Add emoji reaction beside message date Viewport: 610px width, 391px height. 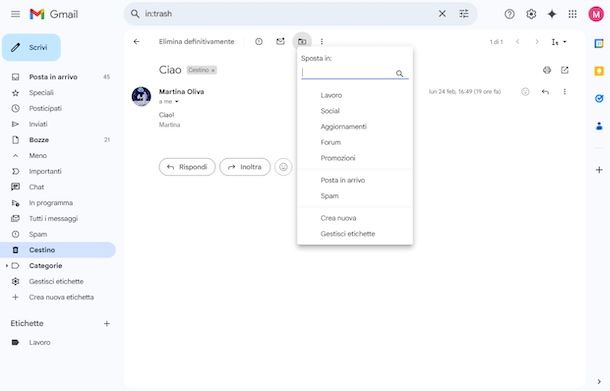525,92
